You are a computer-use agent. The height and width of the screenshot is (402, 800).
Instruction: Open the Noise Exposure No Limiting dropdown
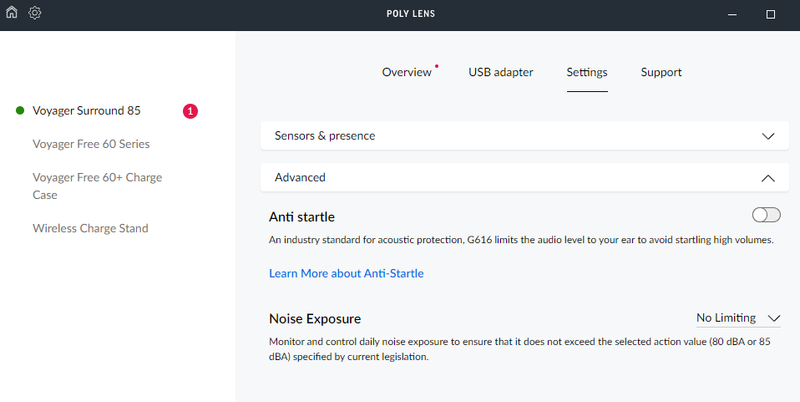[738, 318]
